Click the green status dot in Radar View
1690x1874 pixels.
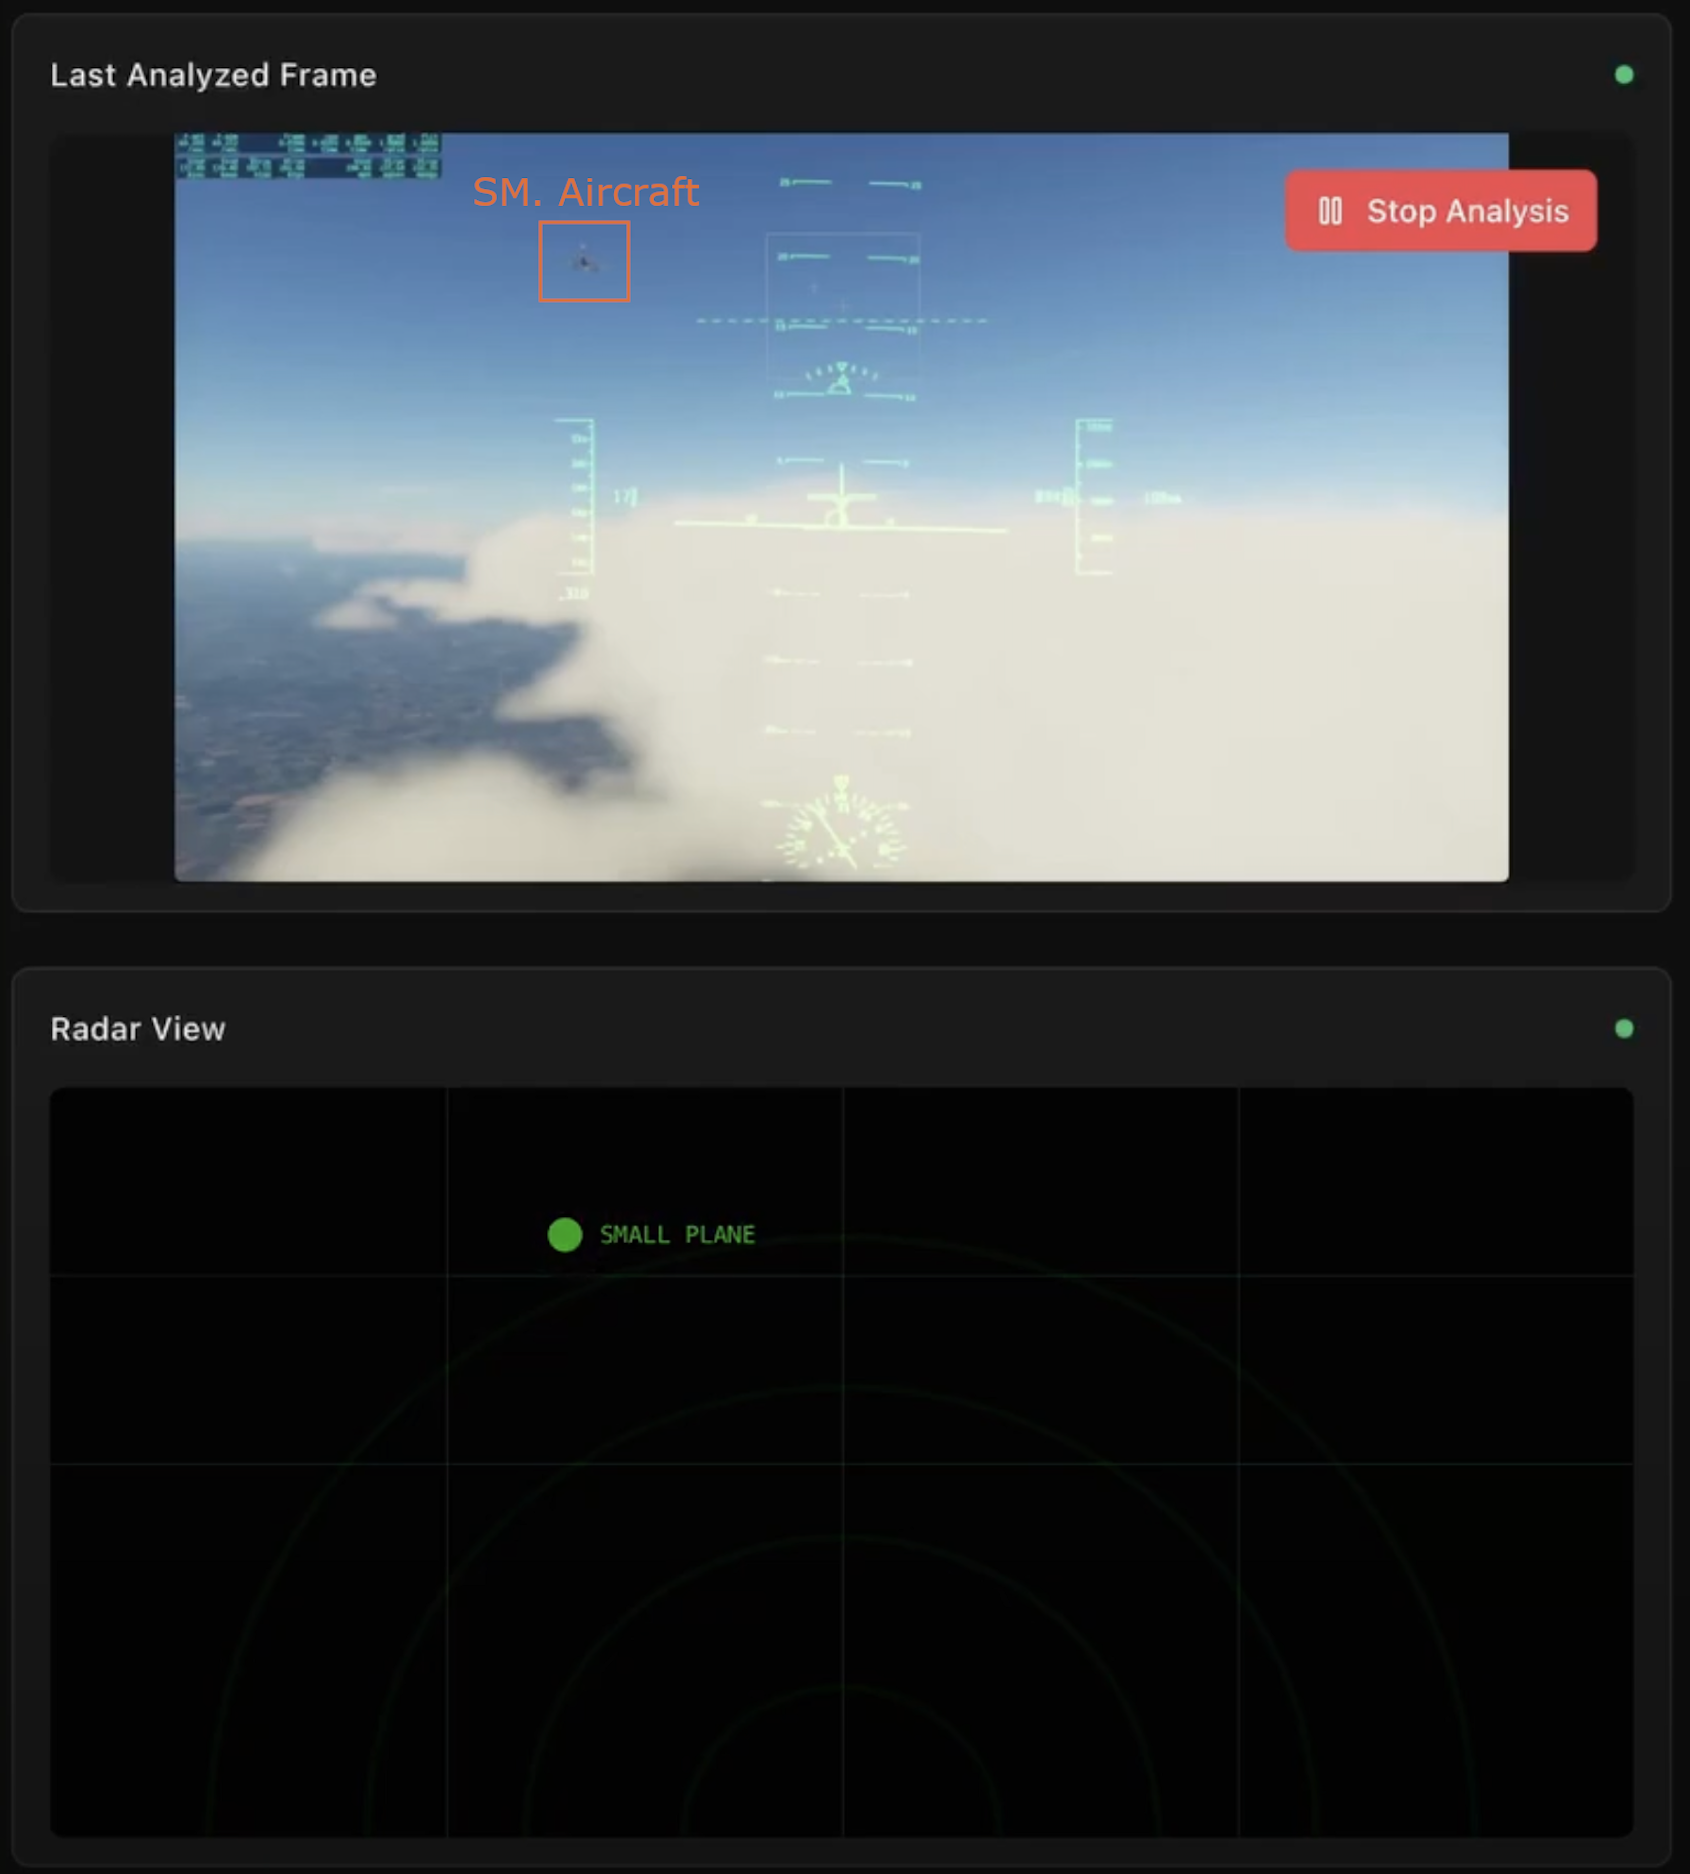pos(1624,1029)
